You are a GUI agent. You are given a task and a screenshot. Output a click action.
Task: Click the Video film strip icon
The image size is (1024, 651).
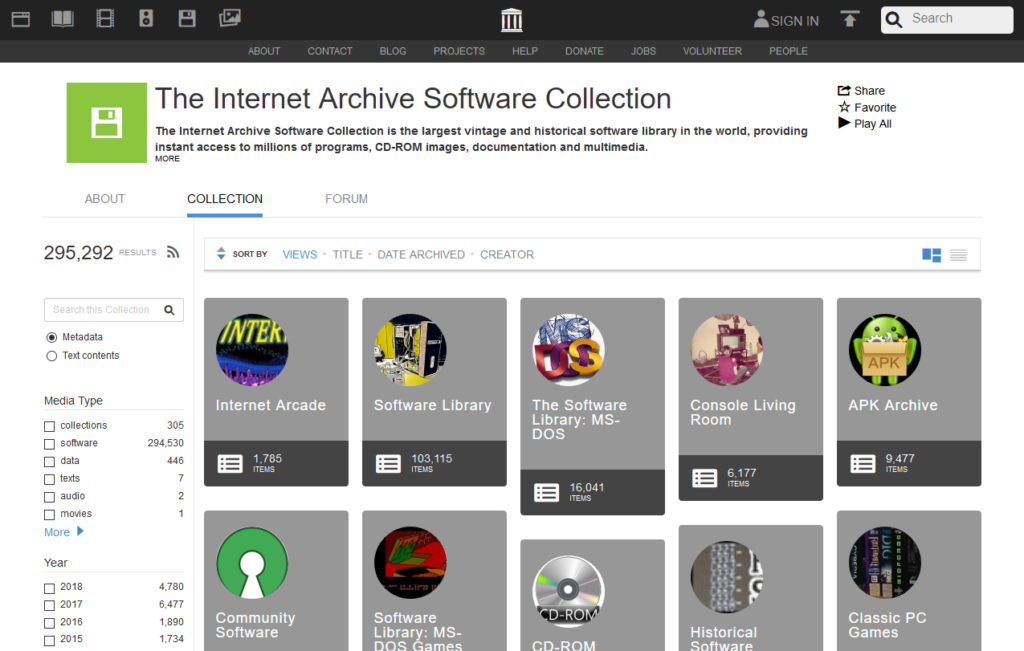tap(105, 18)
